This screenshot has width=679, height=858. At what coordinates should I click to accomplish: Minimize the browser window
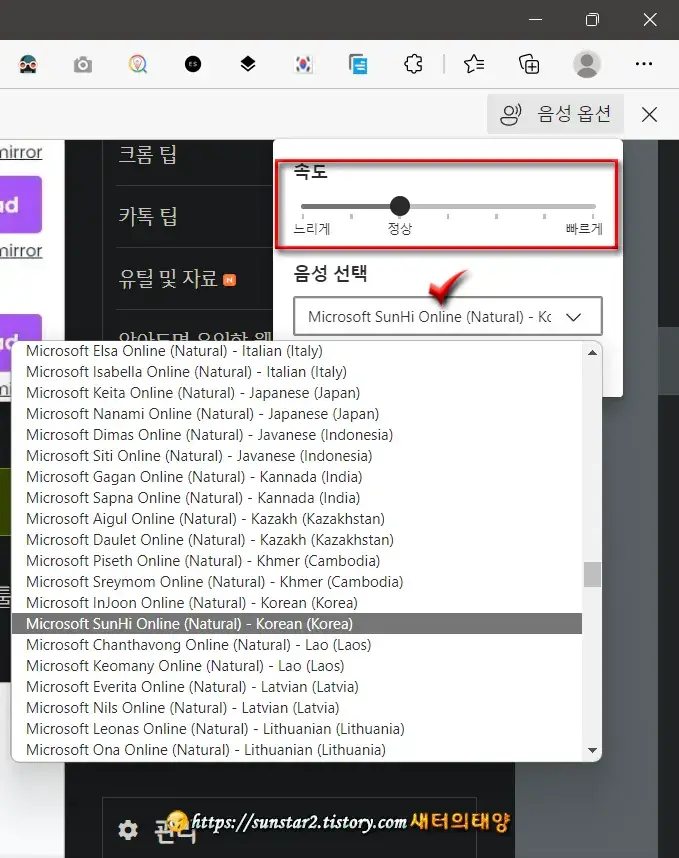[x=536, y=19]
